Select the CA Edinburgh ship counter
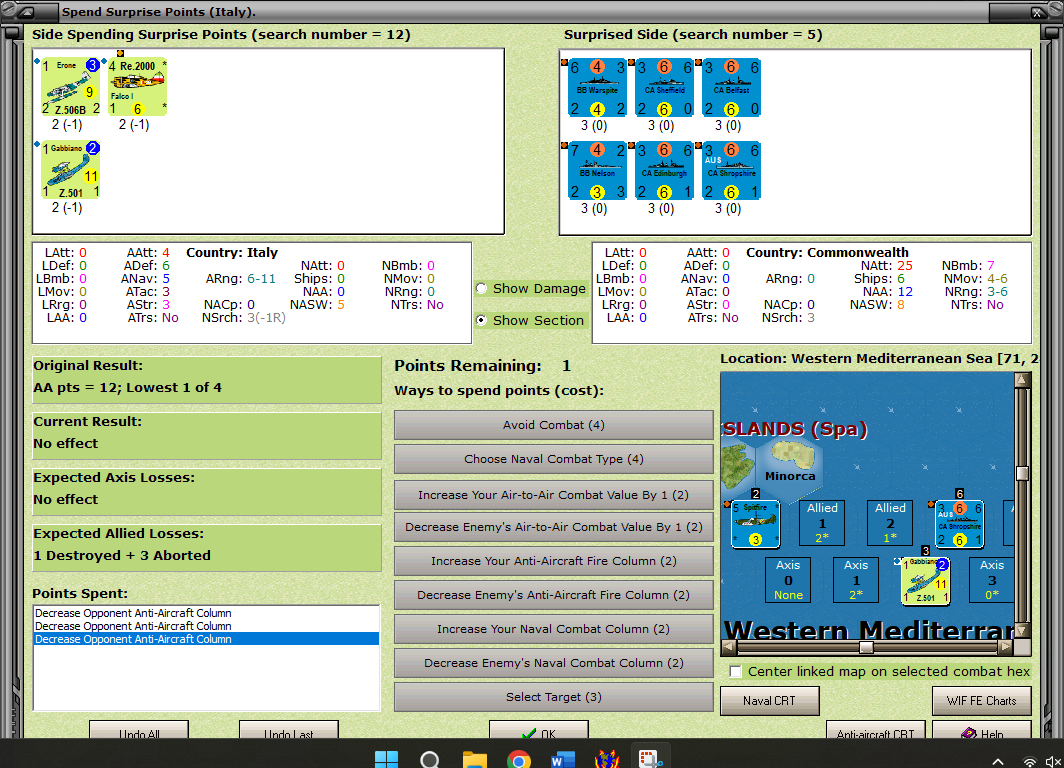The height and width of the screenshot is (768, 1064). click(x=664, y=170)
